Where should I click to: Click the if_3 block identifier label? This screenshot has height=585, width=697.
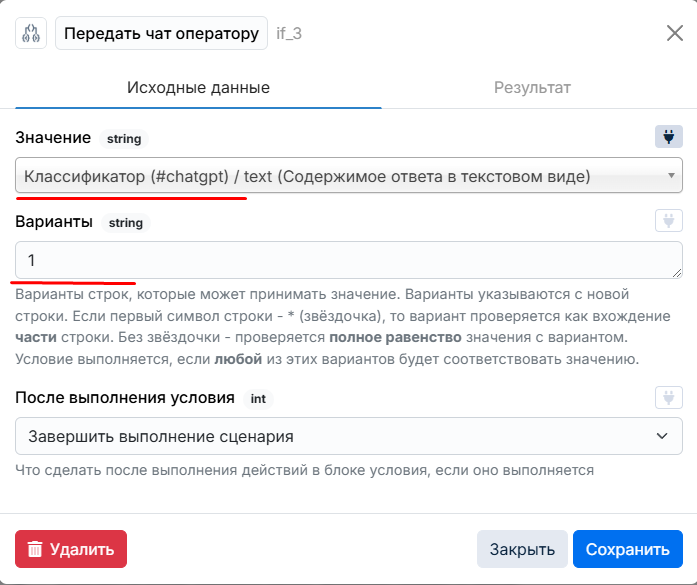(289, 33)
